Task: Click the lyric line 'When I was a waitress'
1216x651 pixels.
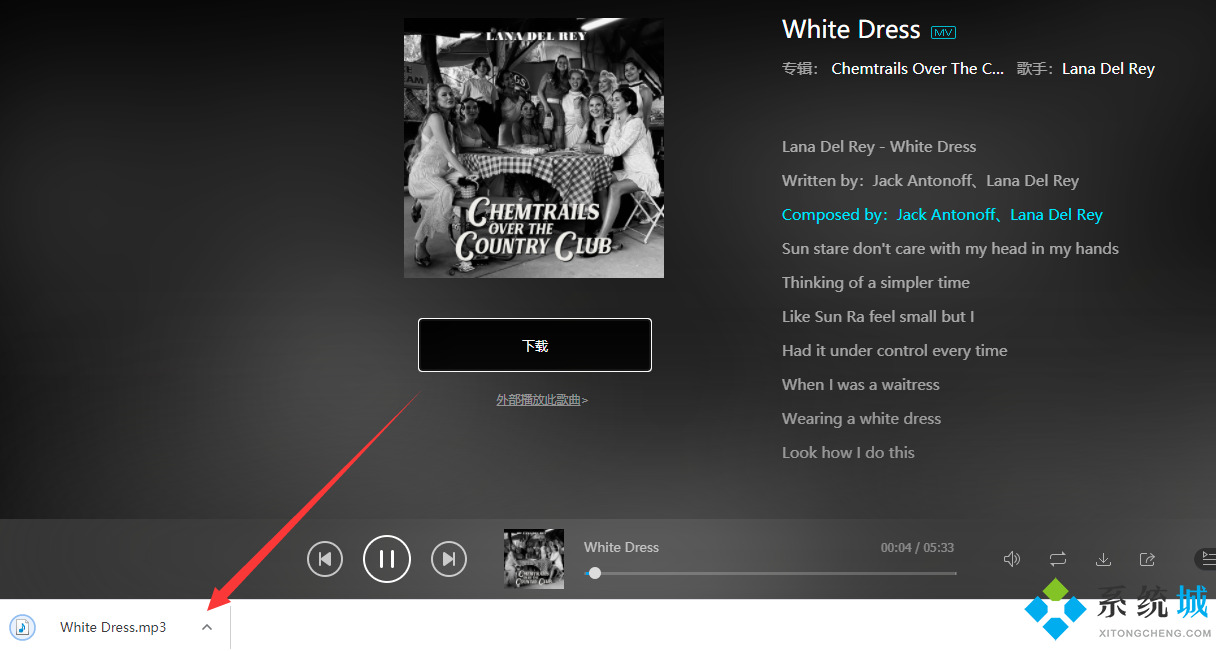Action: pyautogui.click(x=860, y=385)
